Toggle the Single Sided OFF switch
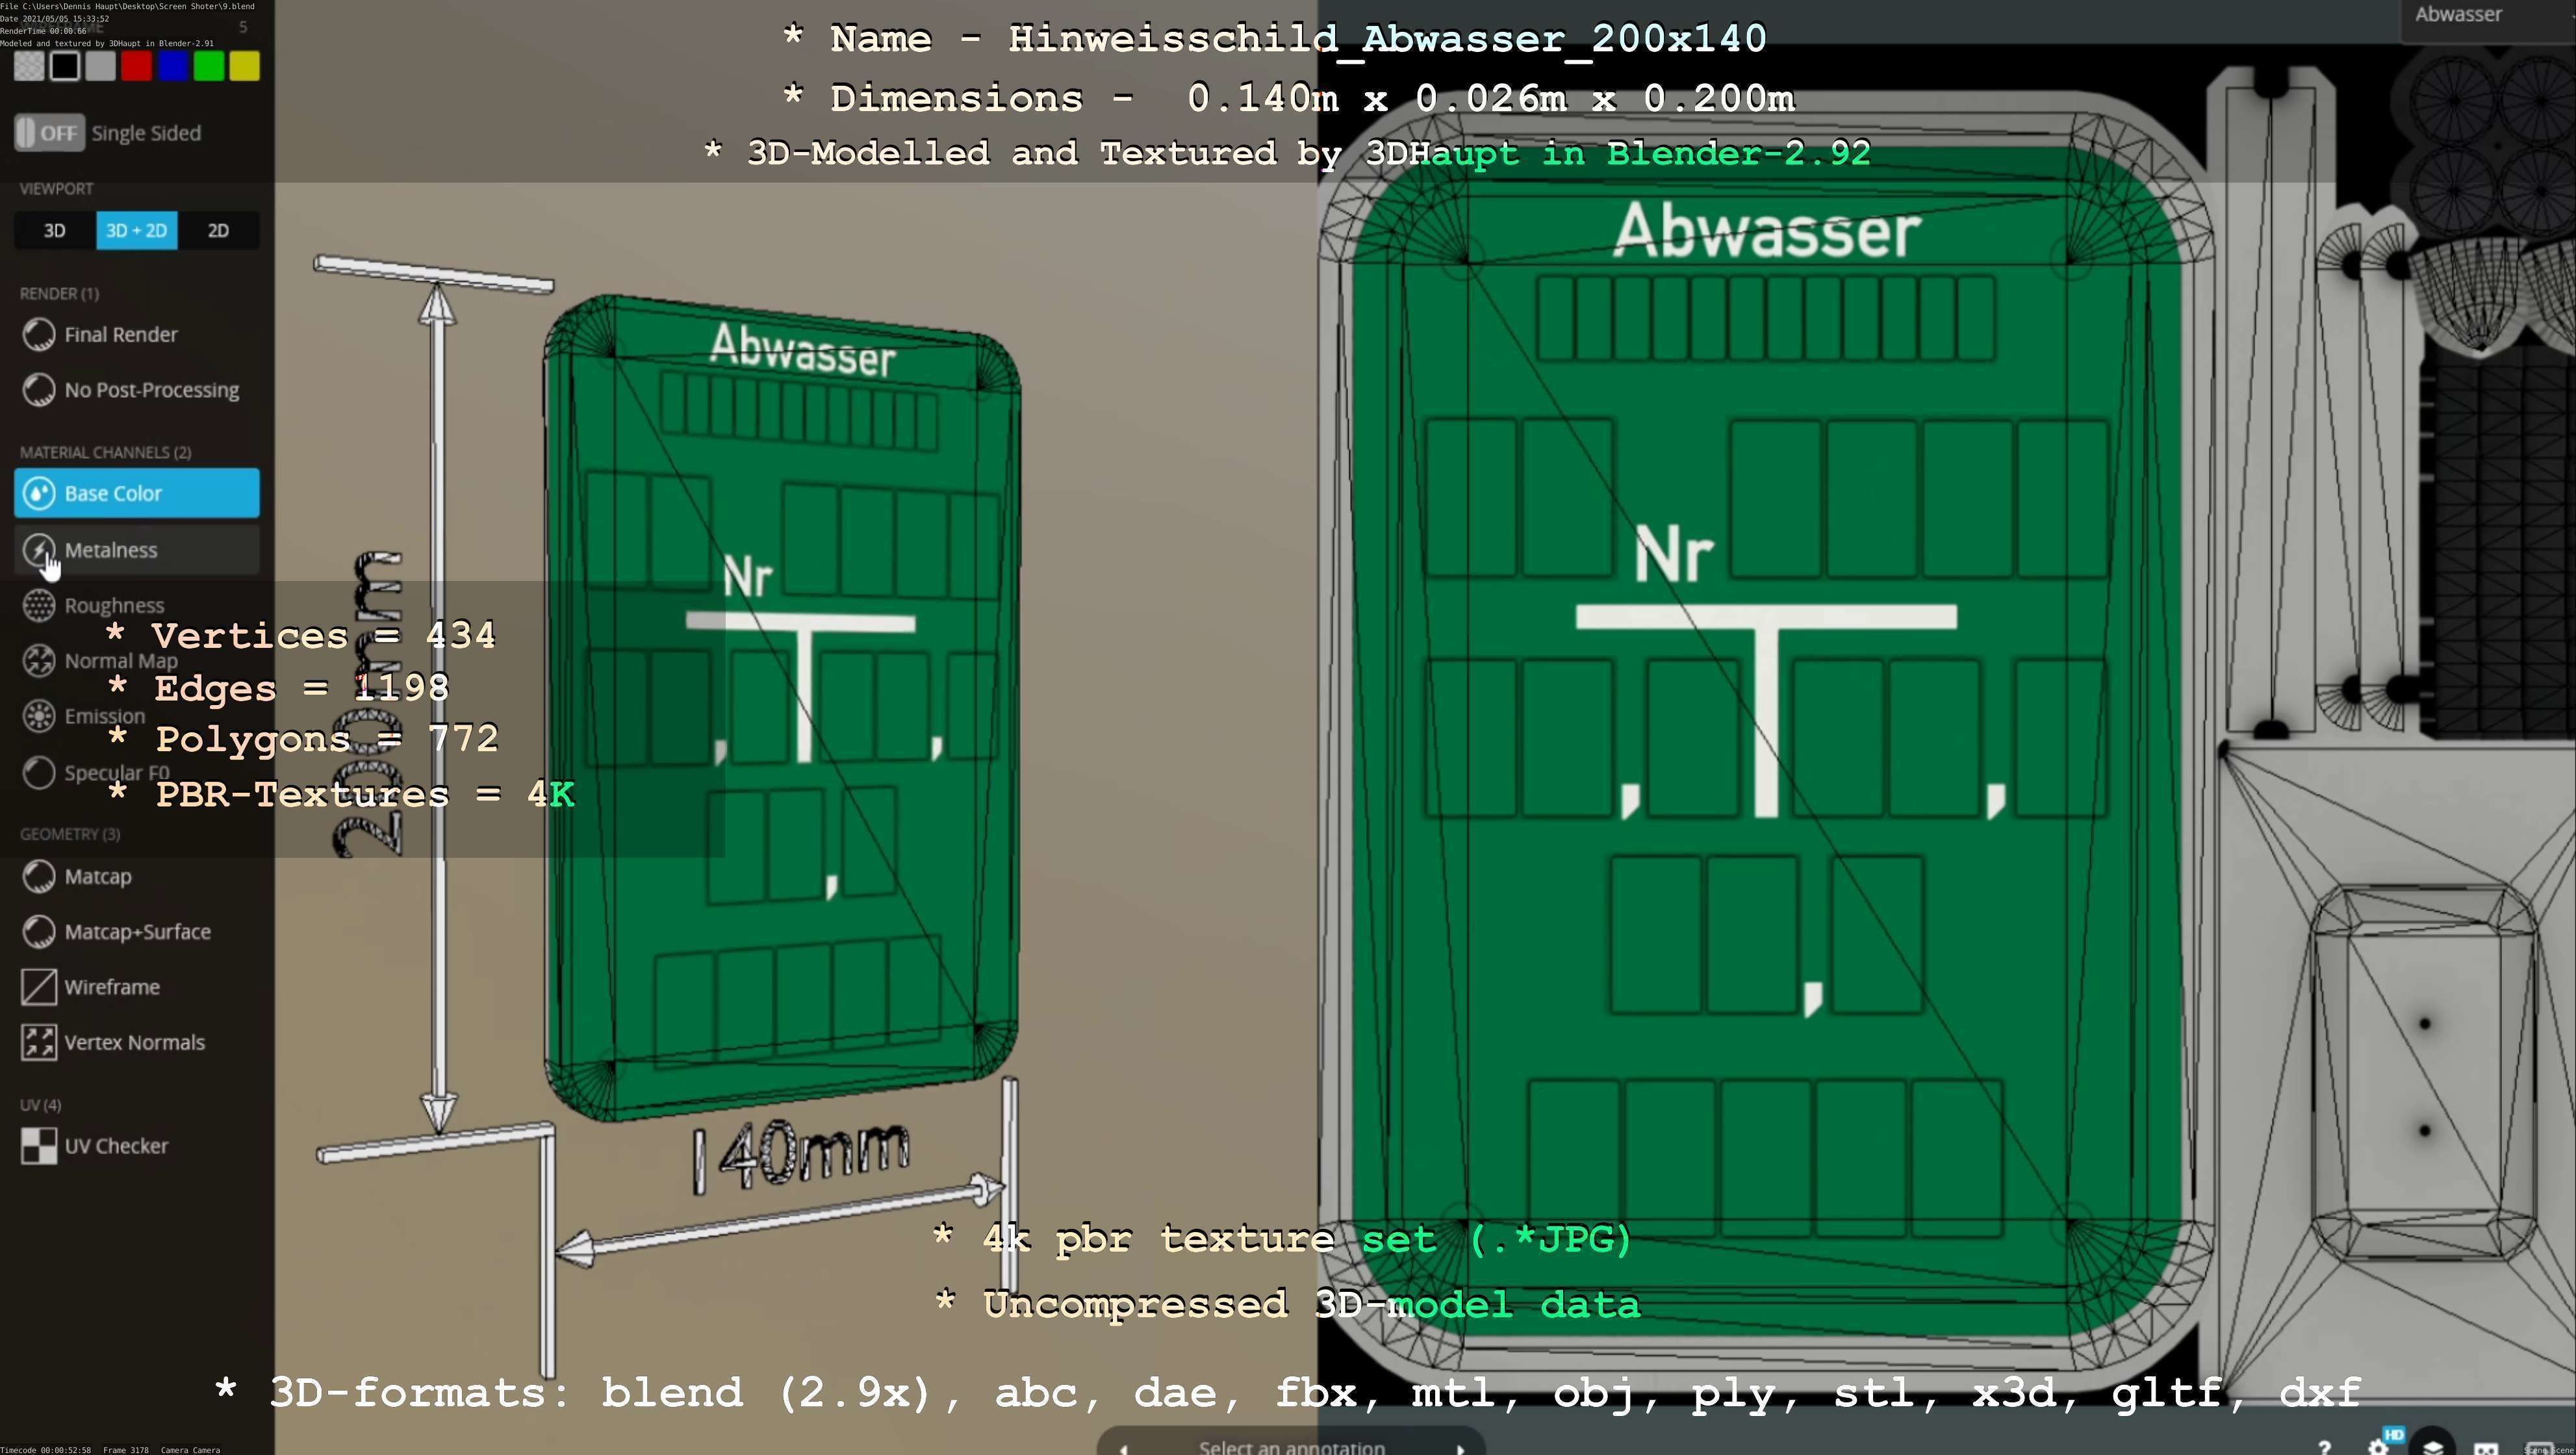2576x1455 pixels. (x=48, y=133)
